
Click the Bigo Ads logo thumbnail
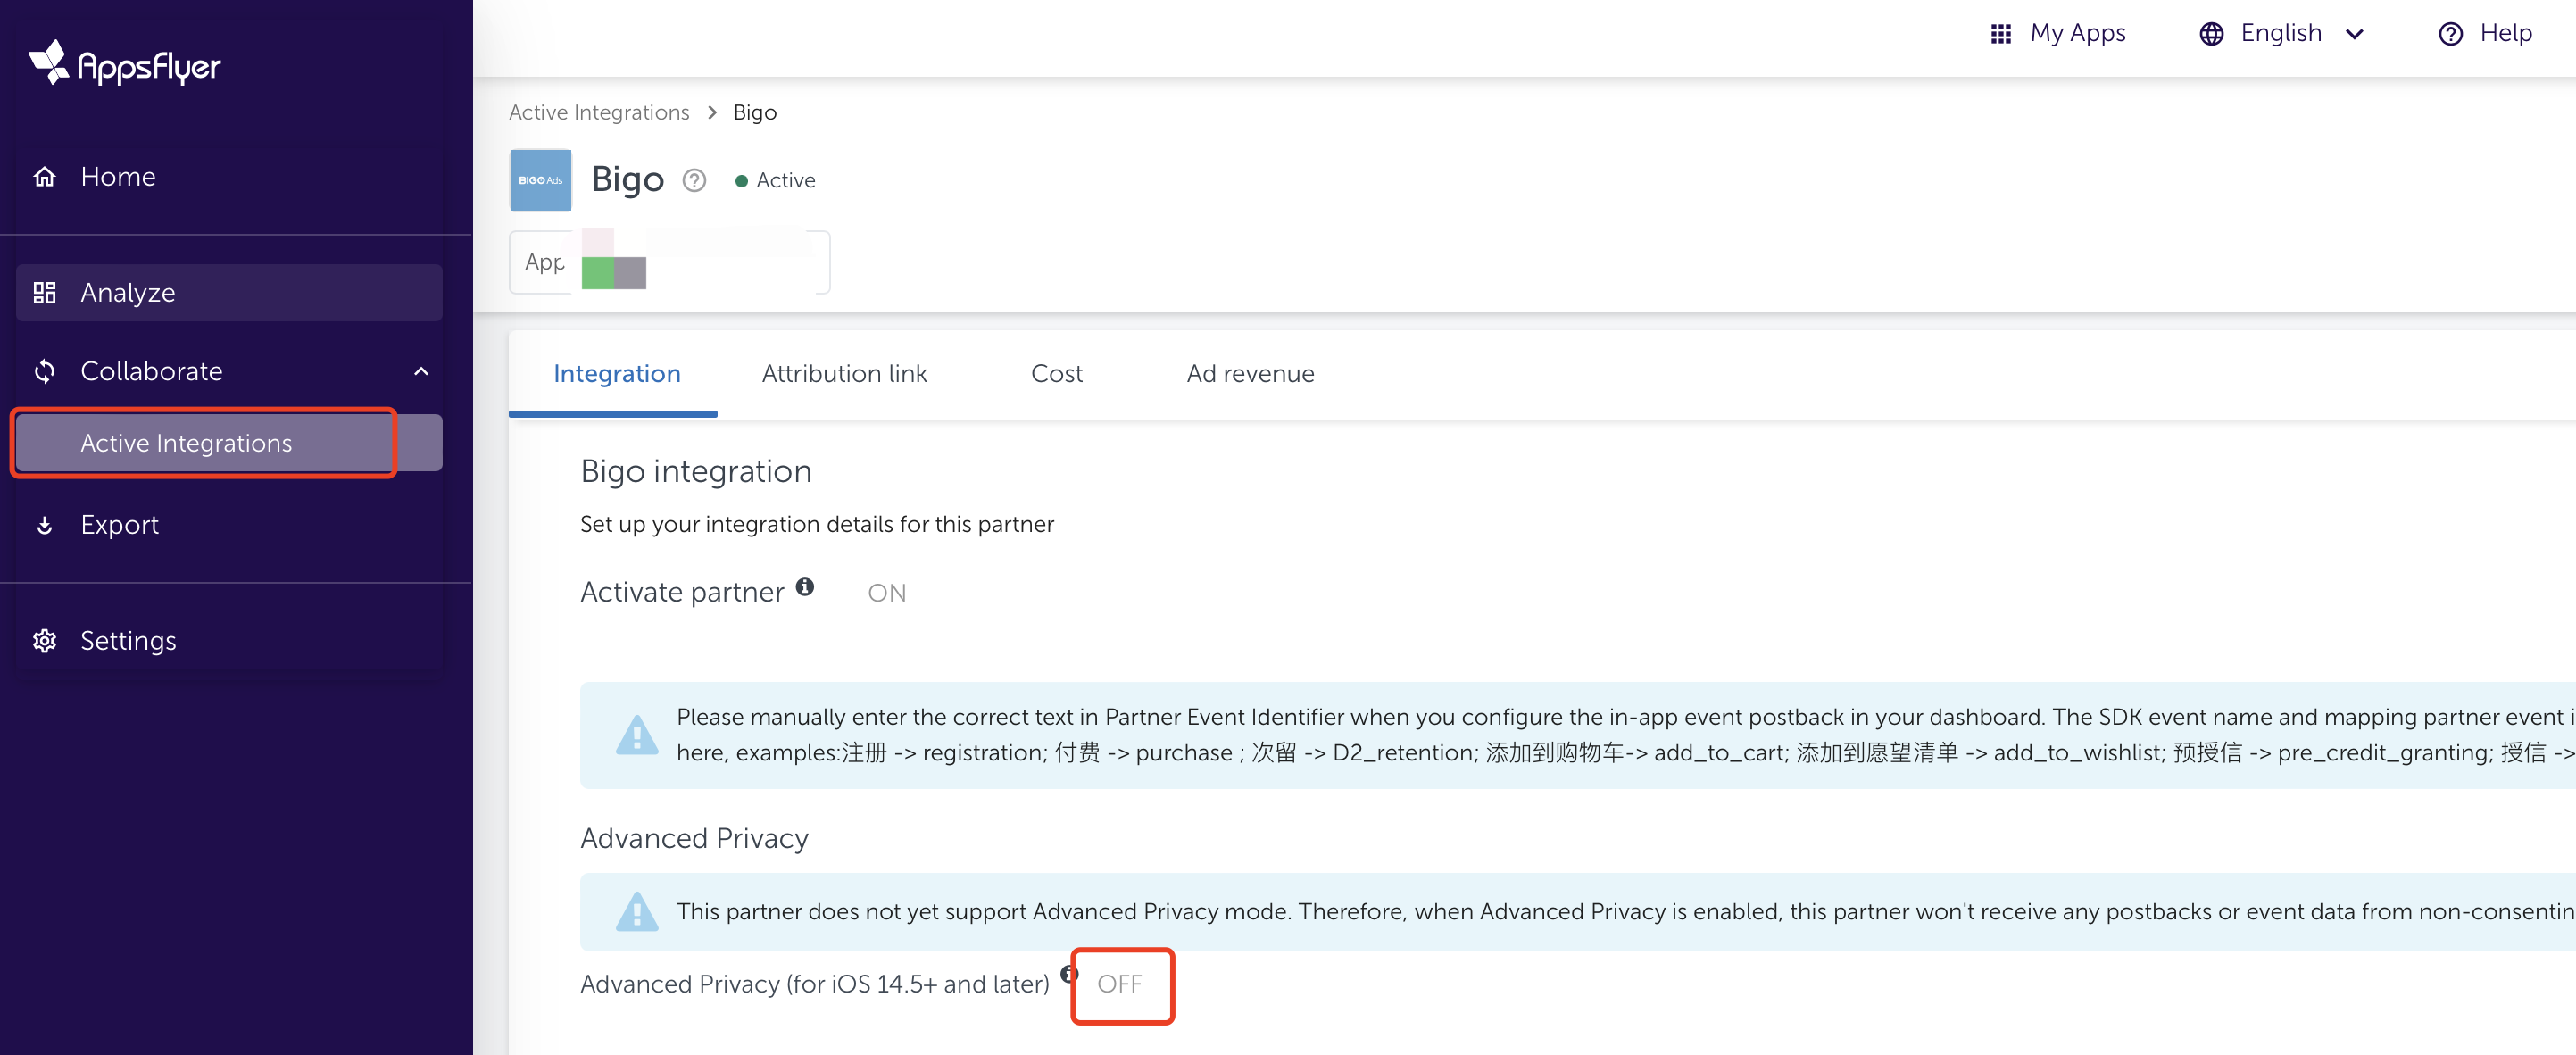[x=541, y=180]
